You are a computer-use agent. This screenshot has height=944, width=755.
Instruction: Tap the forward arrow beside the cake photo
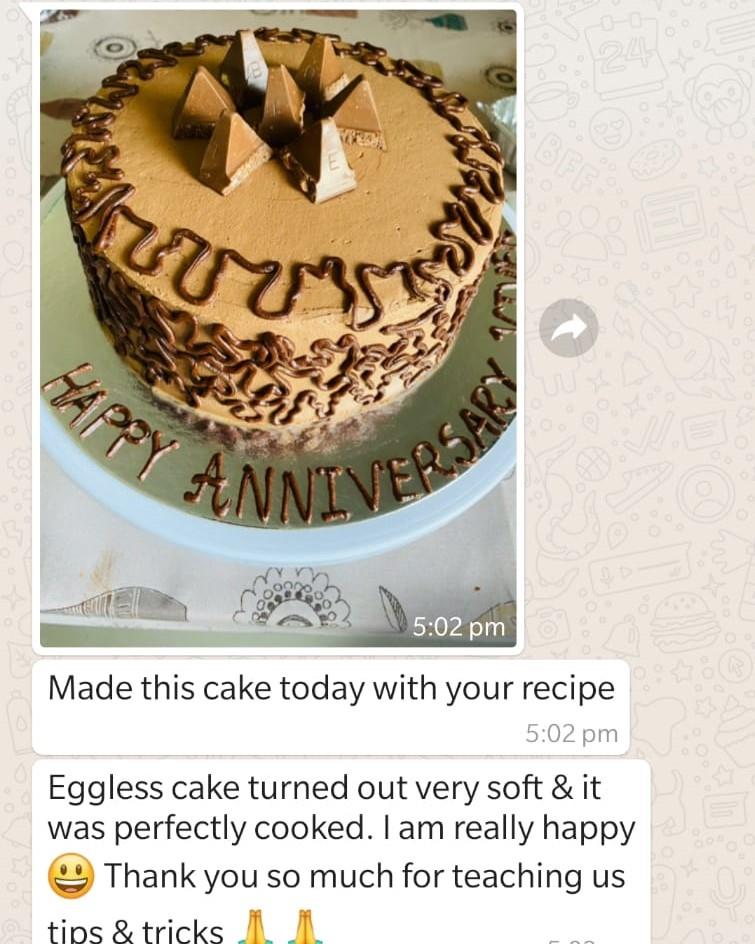[x=568, y=328]
